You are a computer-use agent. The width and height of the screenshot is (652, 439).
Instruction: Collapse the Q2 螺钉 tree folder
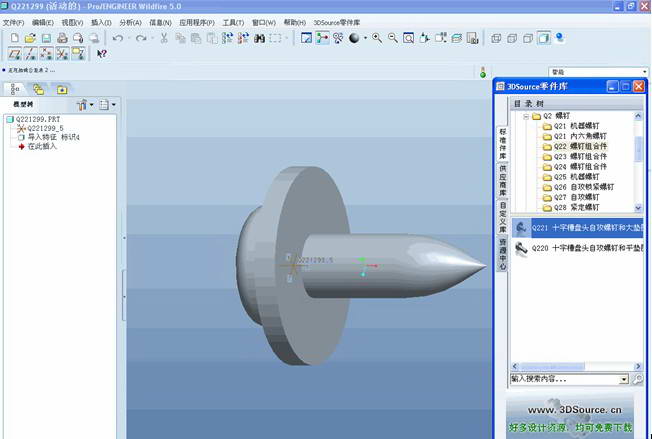(525, 116)
